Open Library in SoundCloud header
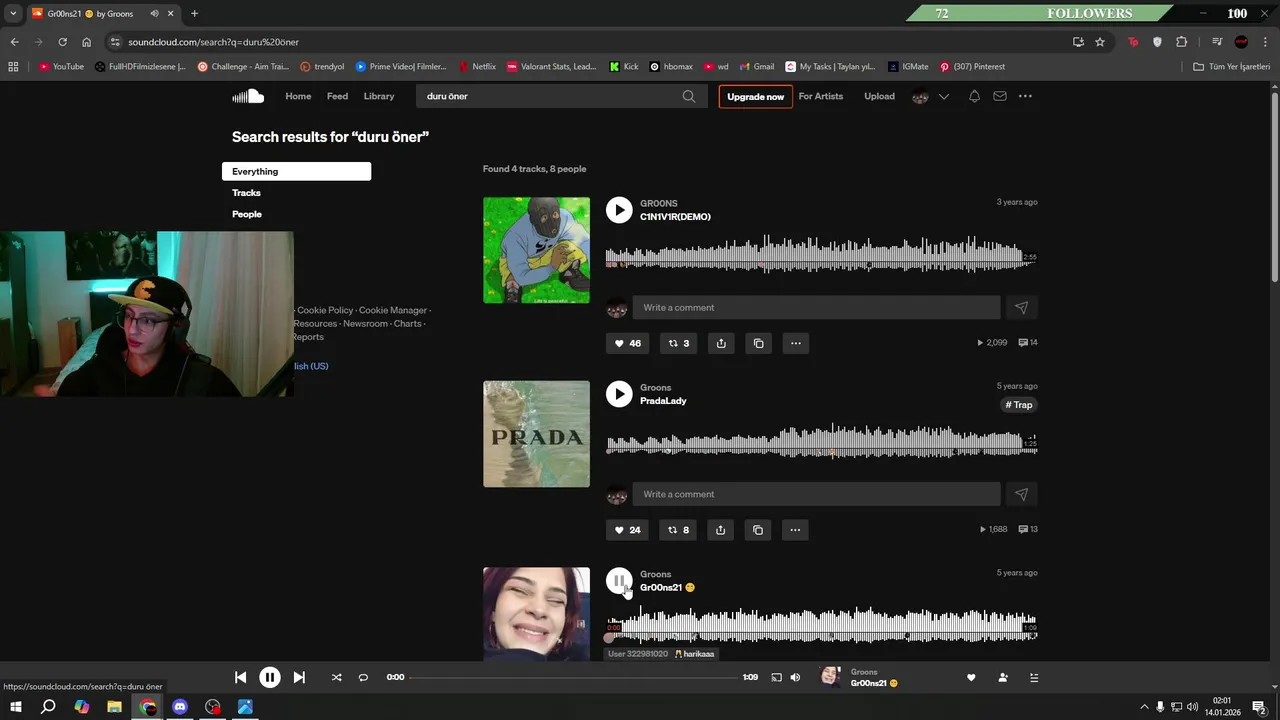The height and width of the screenshot is (720, 1280). pos(379,96)
